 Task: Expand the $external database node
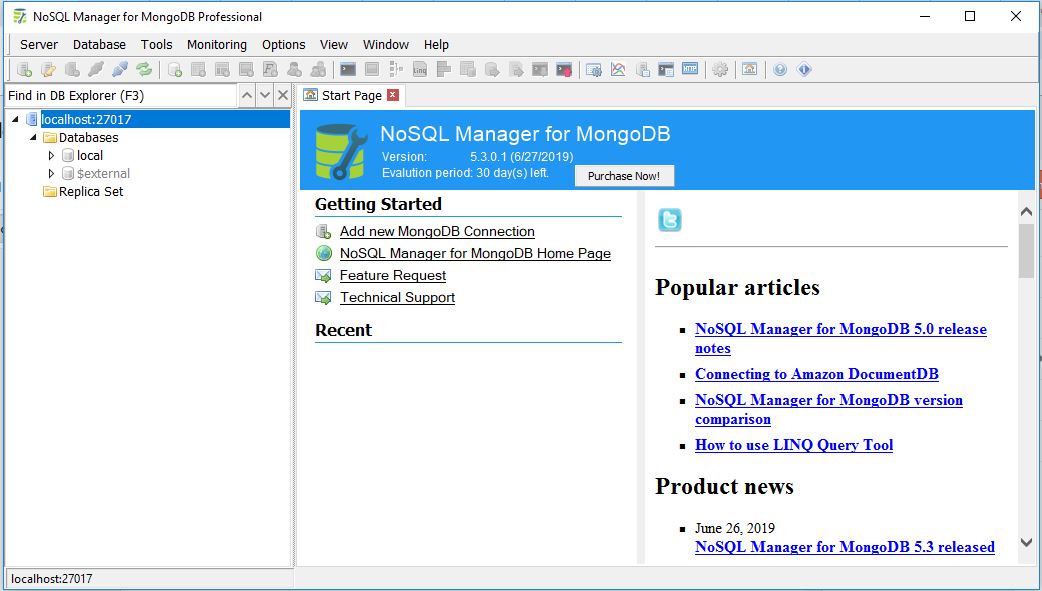52,173
